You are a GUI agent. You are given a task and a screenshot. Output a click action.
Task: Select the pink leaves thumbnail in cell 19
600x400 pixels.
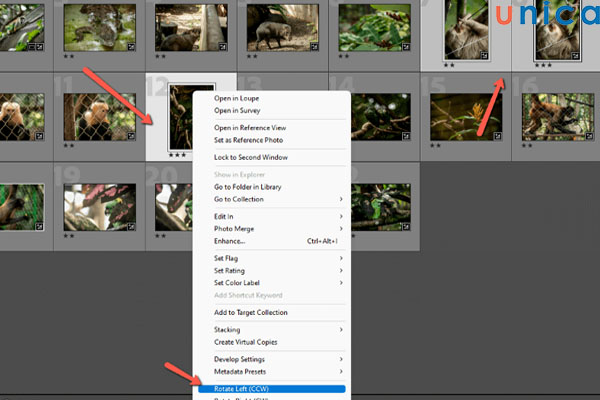(x=99, y=207)
